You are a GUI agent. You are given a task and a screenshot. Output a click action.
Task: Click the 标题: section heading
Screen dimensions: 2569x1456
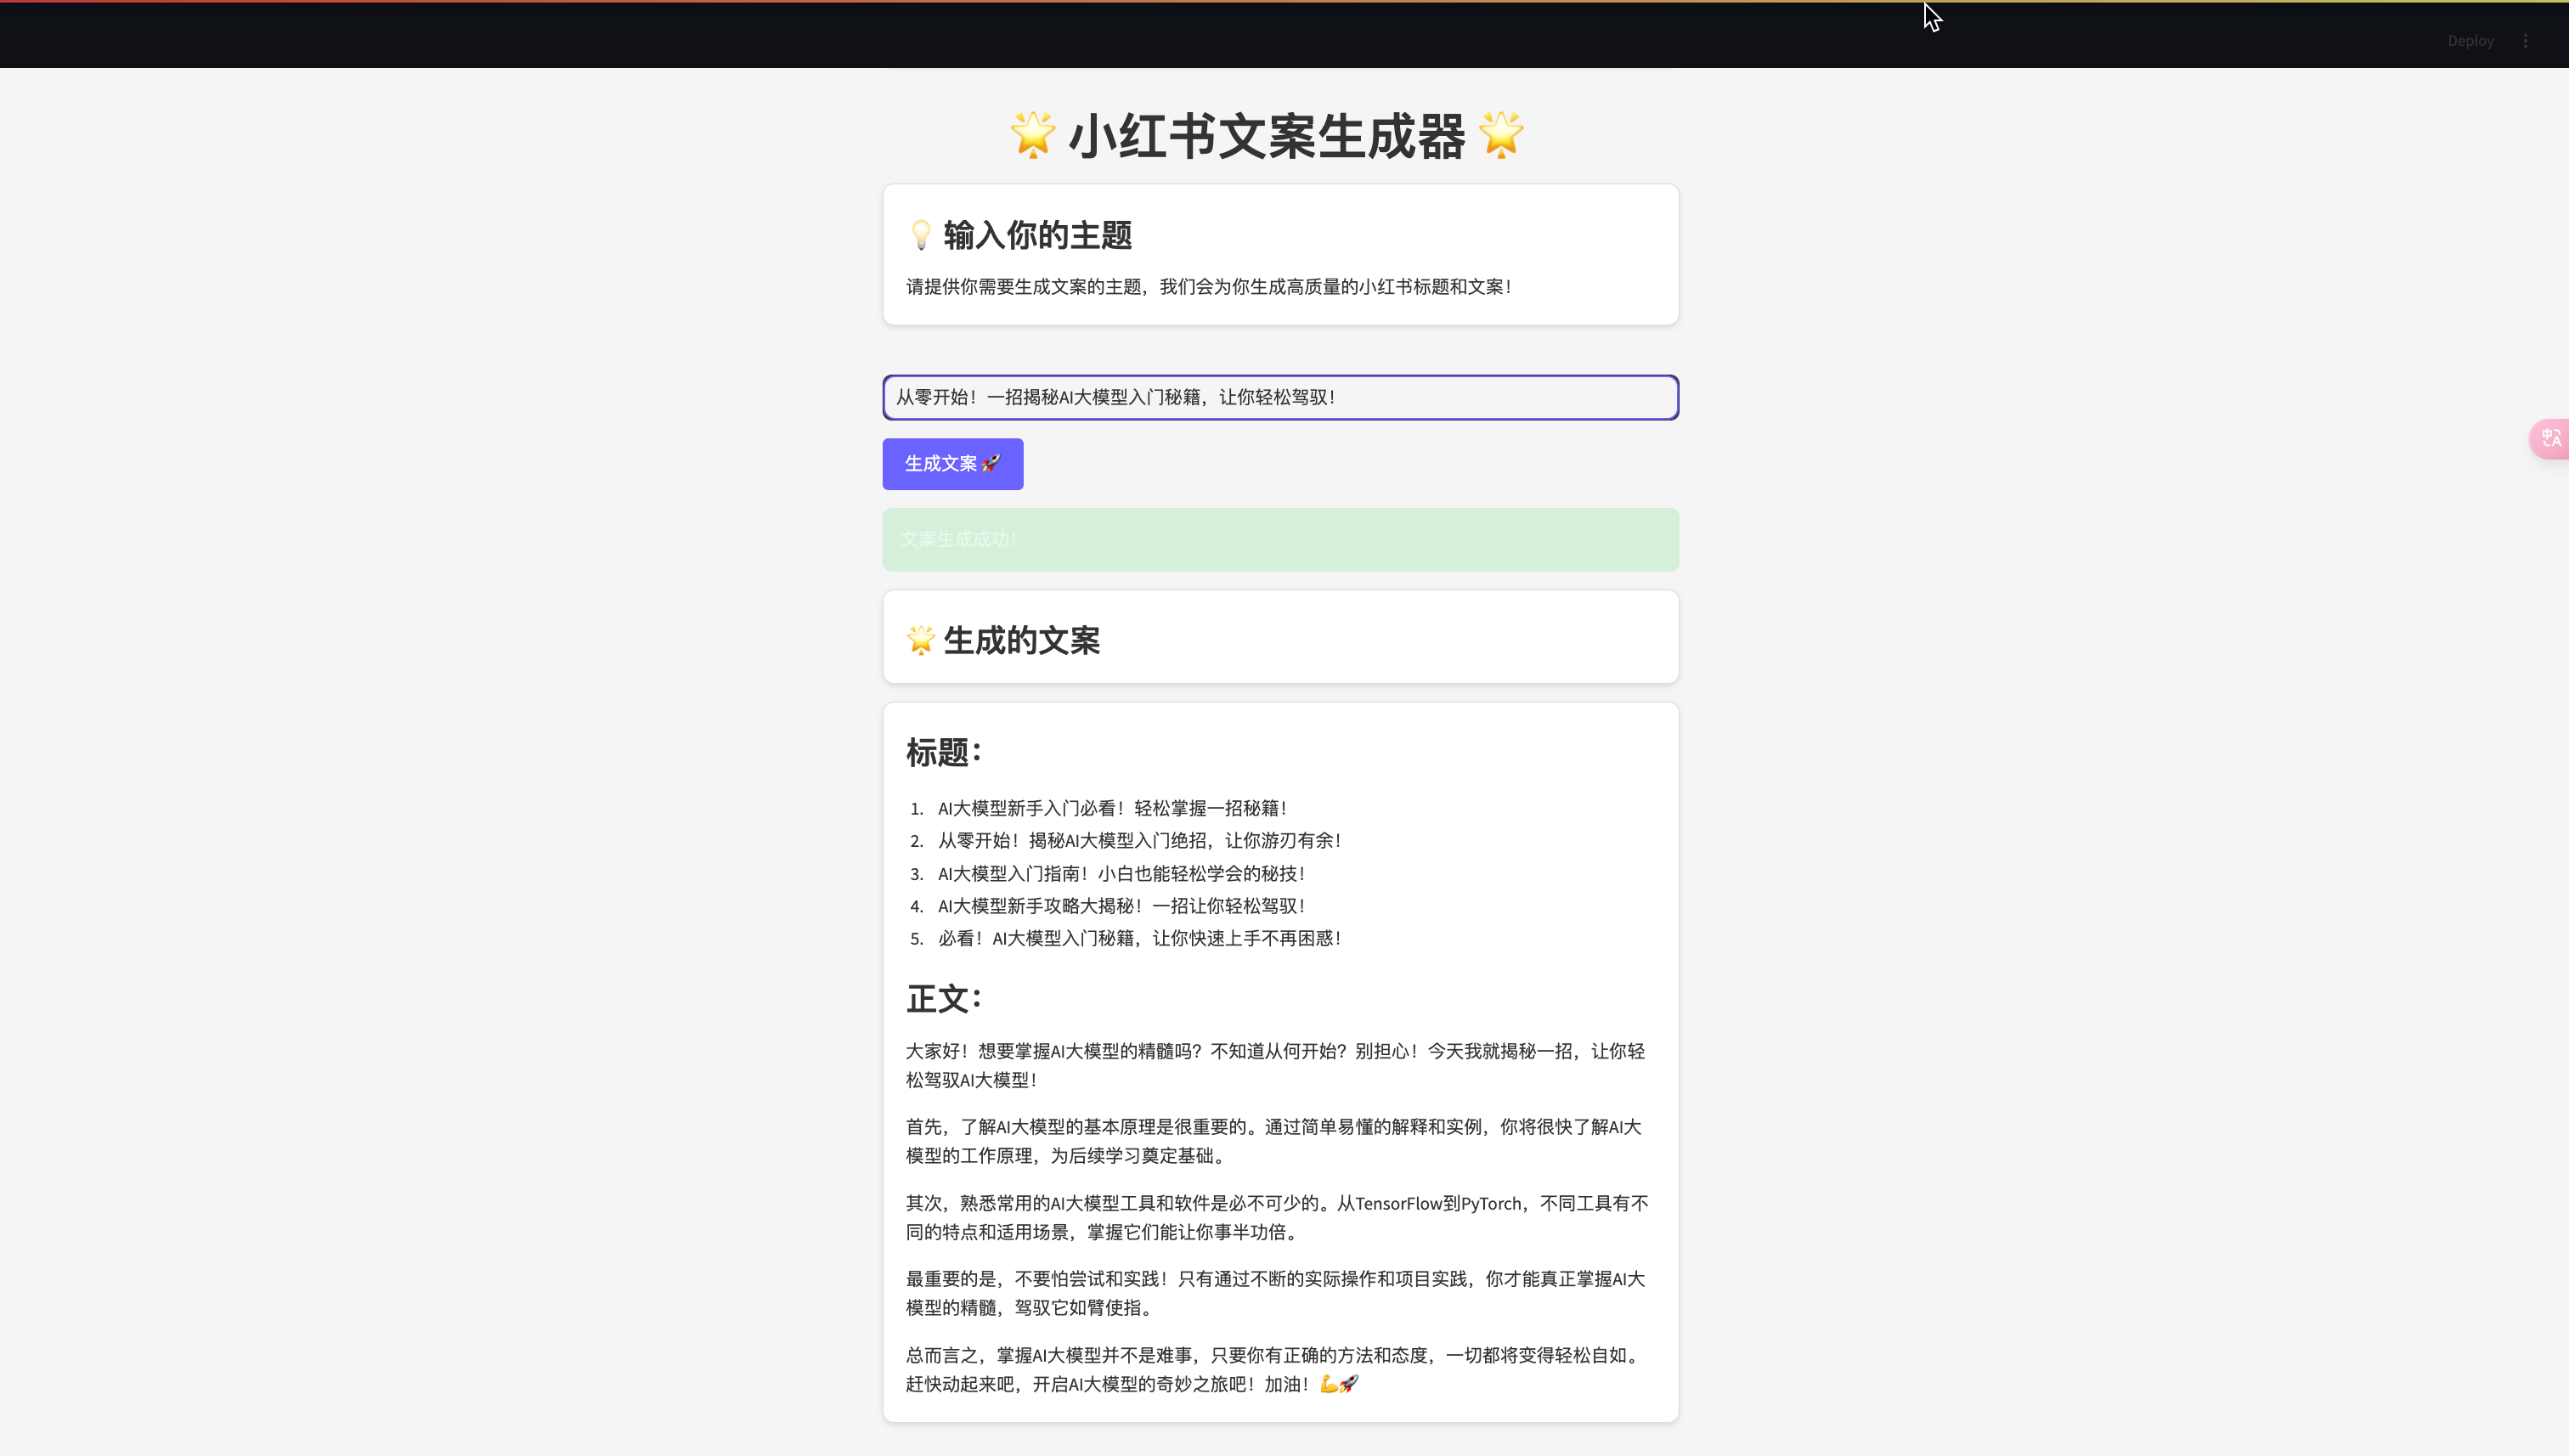(x=943, y=752)
